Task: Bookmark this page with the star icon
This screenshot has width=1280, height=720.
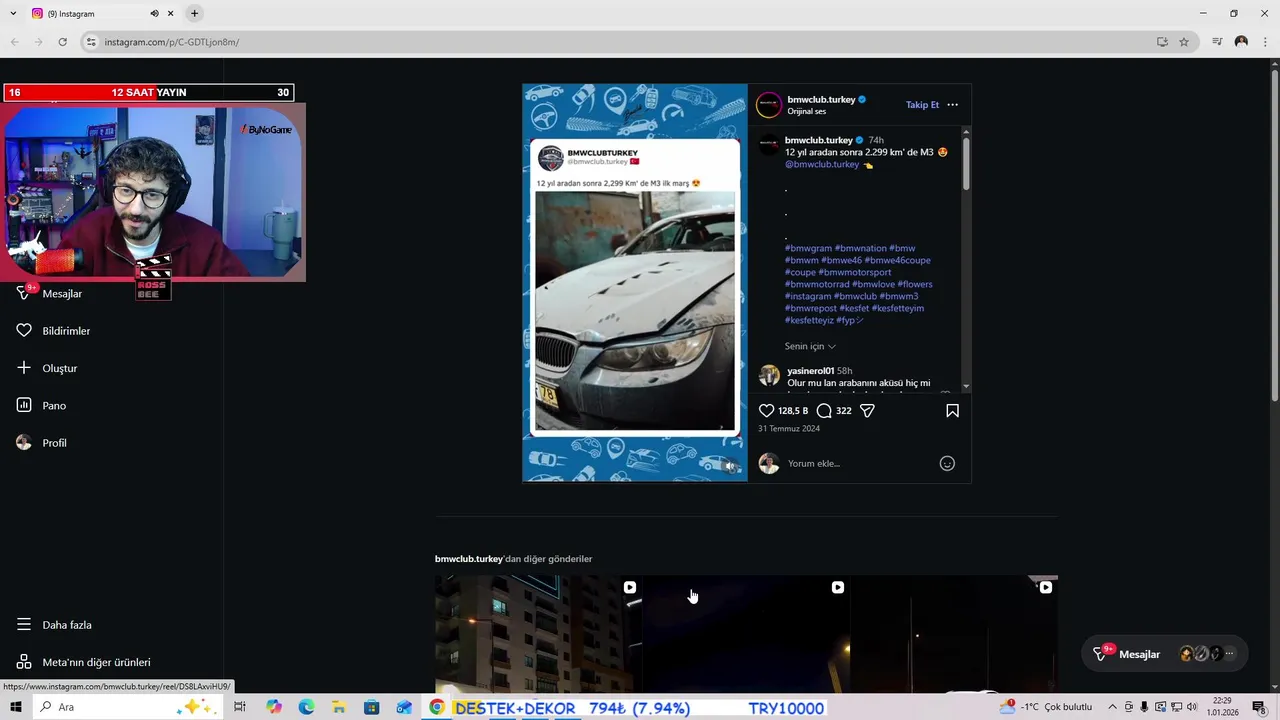Action: tap(1184, 42)
